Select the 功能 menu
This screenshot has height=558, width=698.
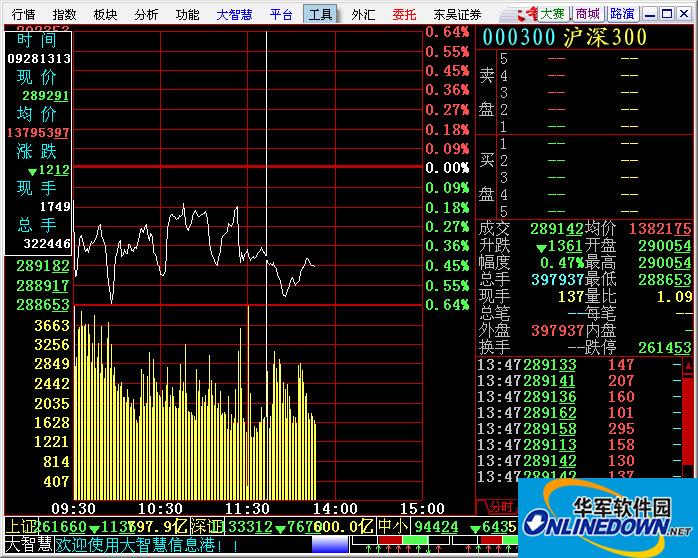[x=187, y=14]
